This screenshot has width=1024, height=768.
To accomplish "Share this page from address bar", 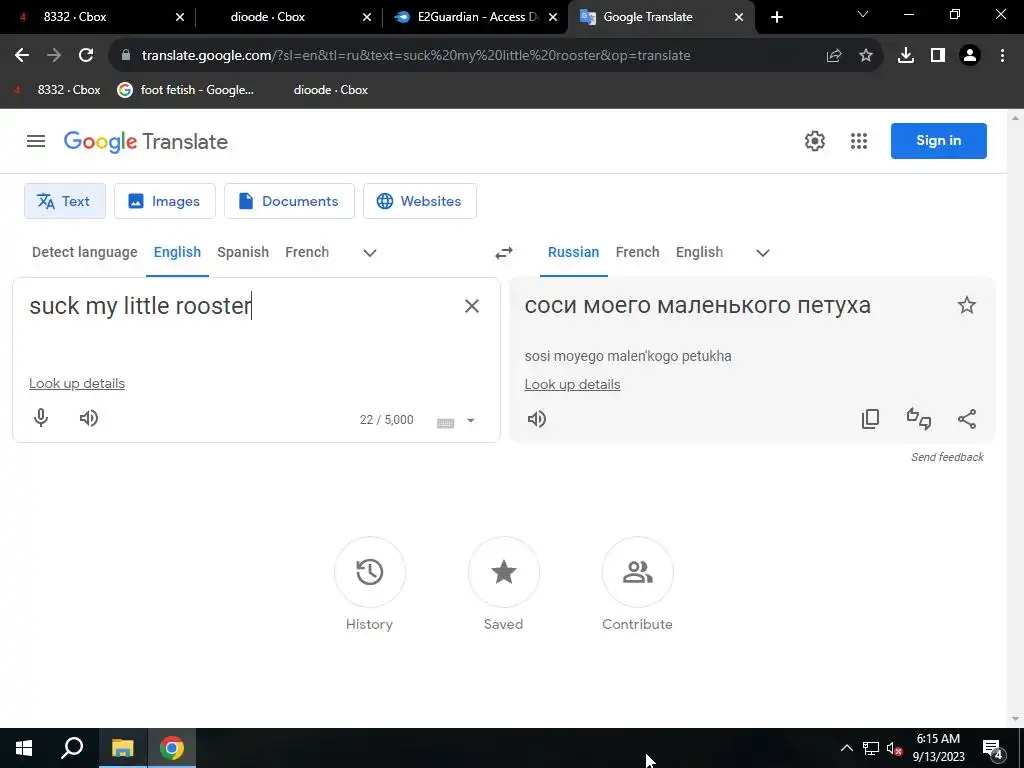I will (834, 56).
